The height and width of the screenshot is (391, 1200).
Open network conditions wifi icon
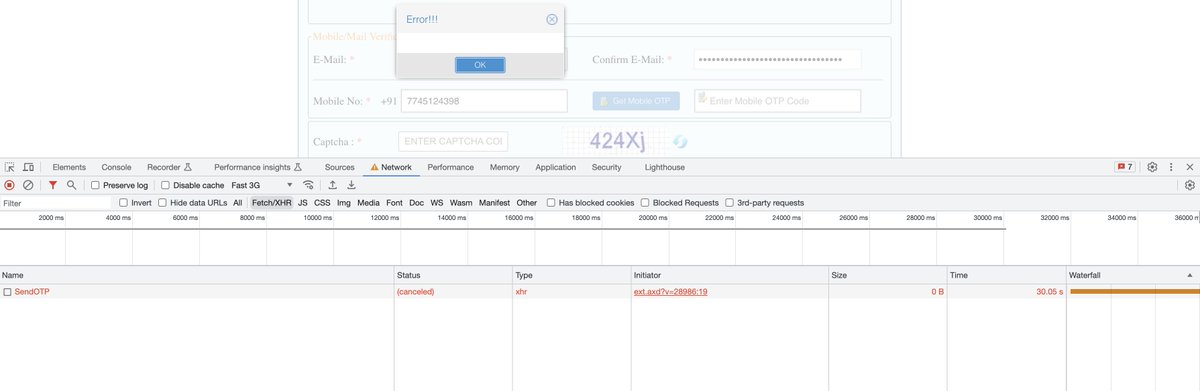(309, 185)
